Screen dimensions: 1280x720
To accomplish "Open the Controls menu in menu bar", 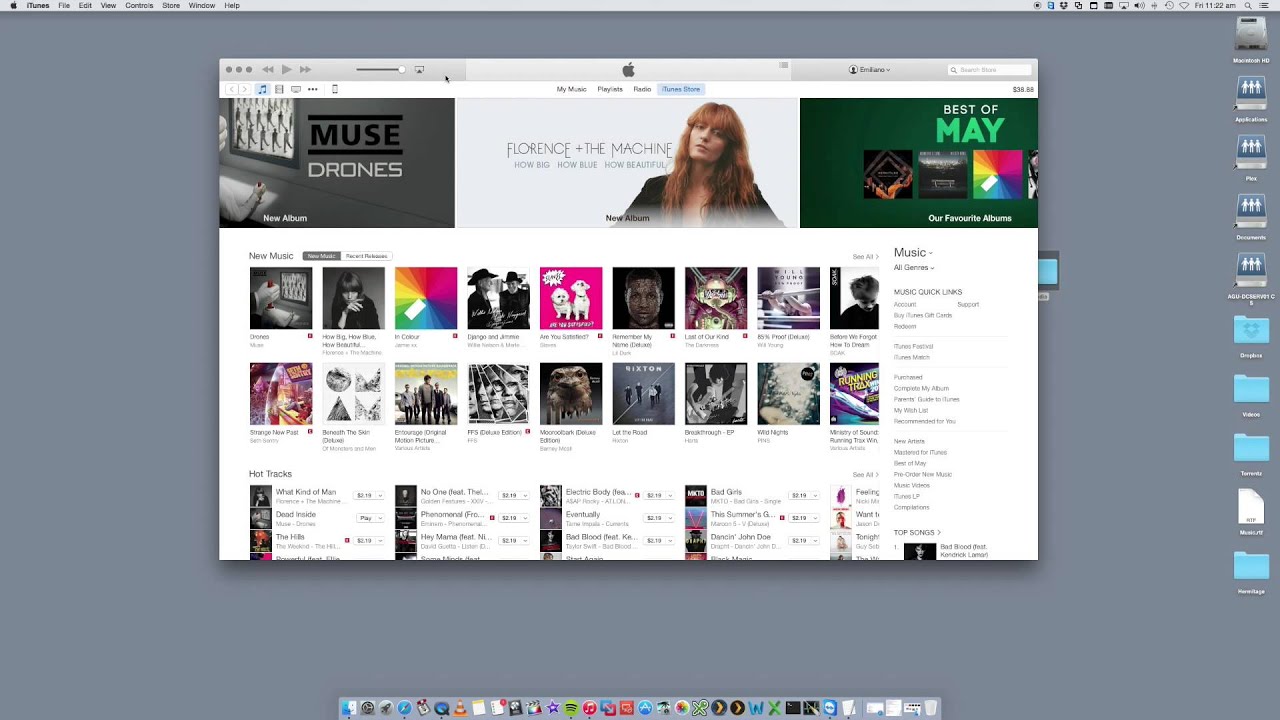I will tap(139, 6).
